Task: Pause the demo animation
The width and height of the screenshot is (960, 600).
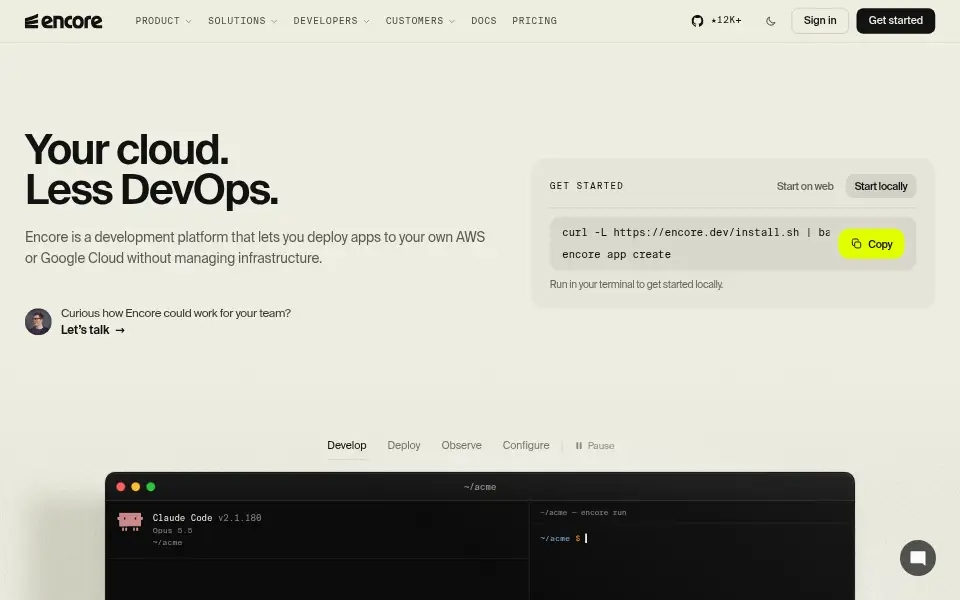Action: pos(594,446)
